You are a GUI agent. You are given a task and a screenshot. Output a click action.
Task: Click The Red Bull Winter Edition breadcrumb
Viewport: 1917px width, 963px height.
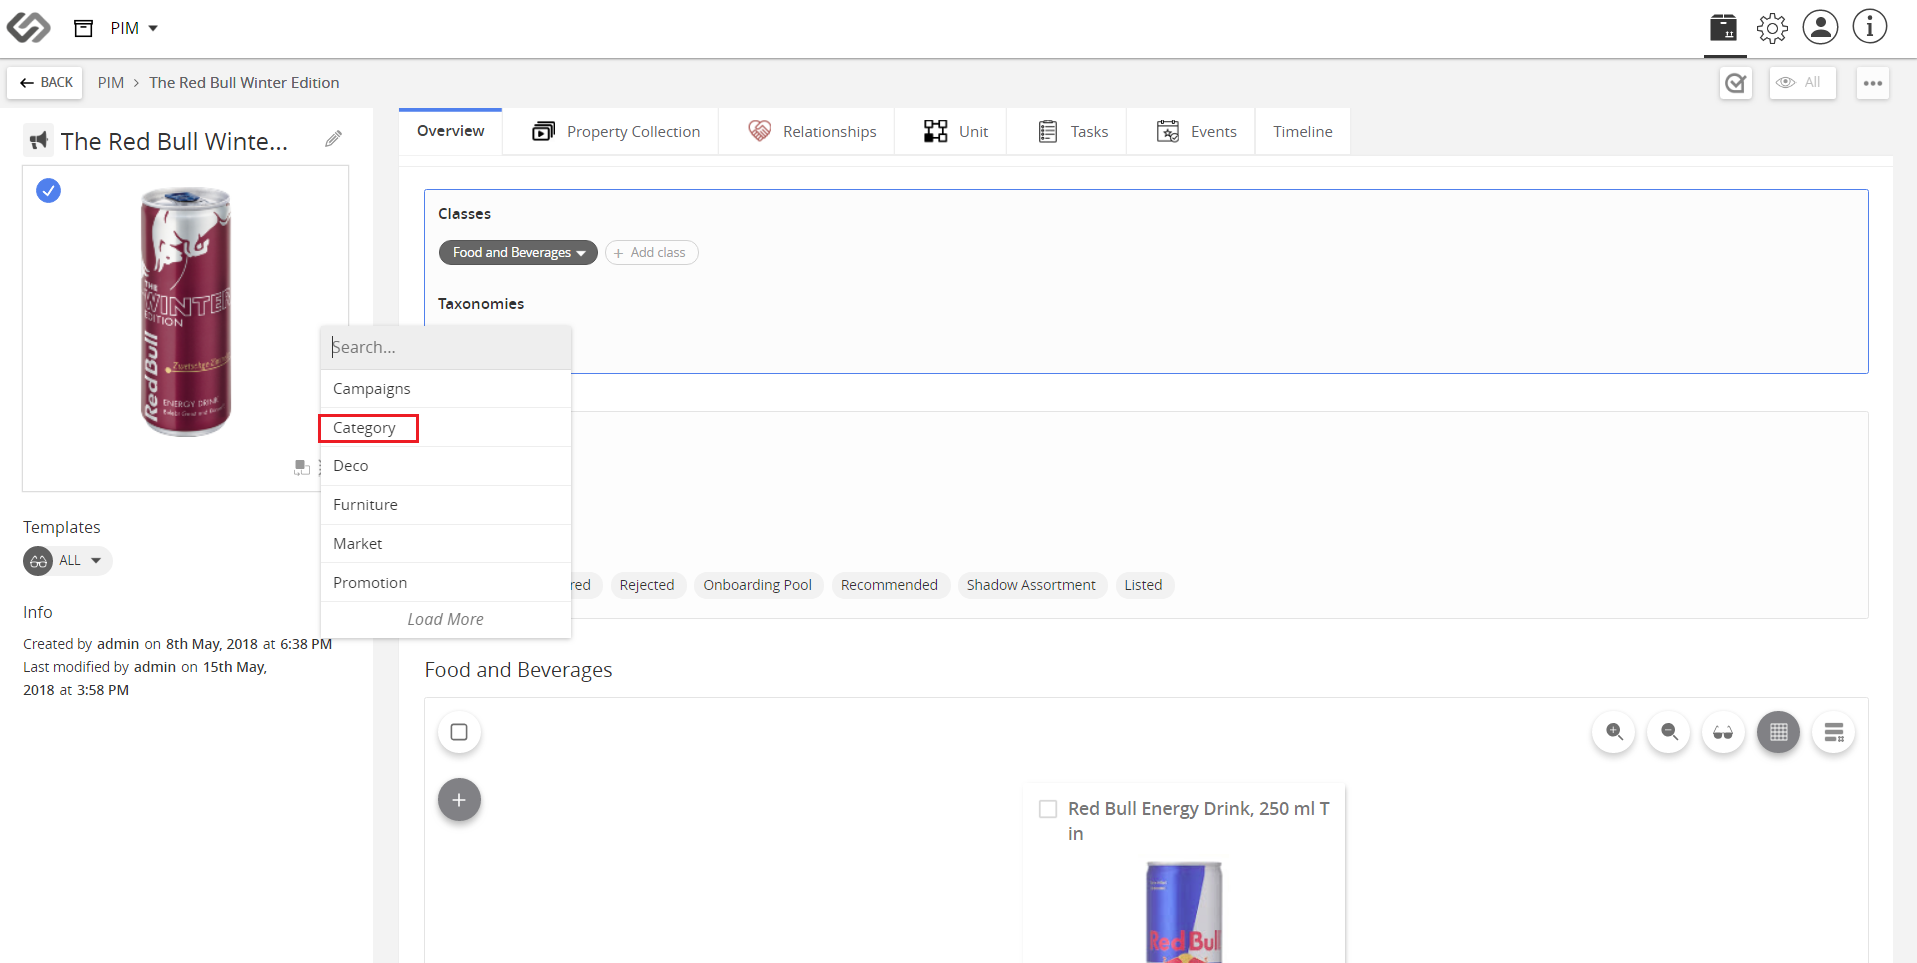tap(244, 82)
